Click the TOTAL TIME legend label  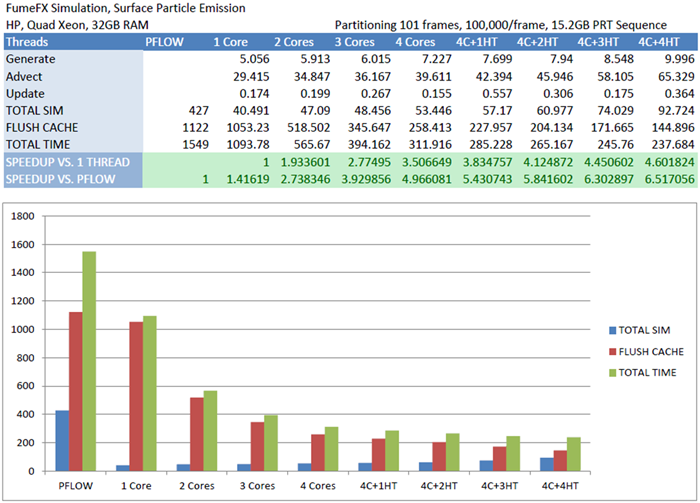coord(647,373)
